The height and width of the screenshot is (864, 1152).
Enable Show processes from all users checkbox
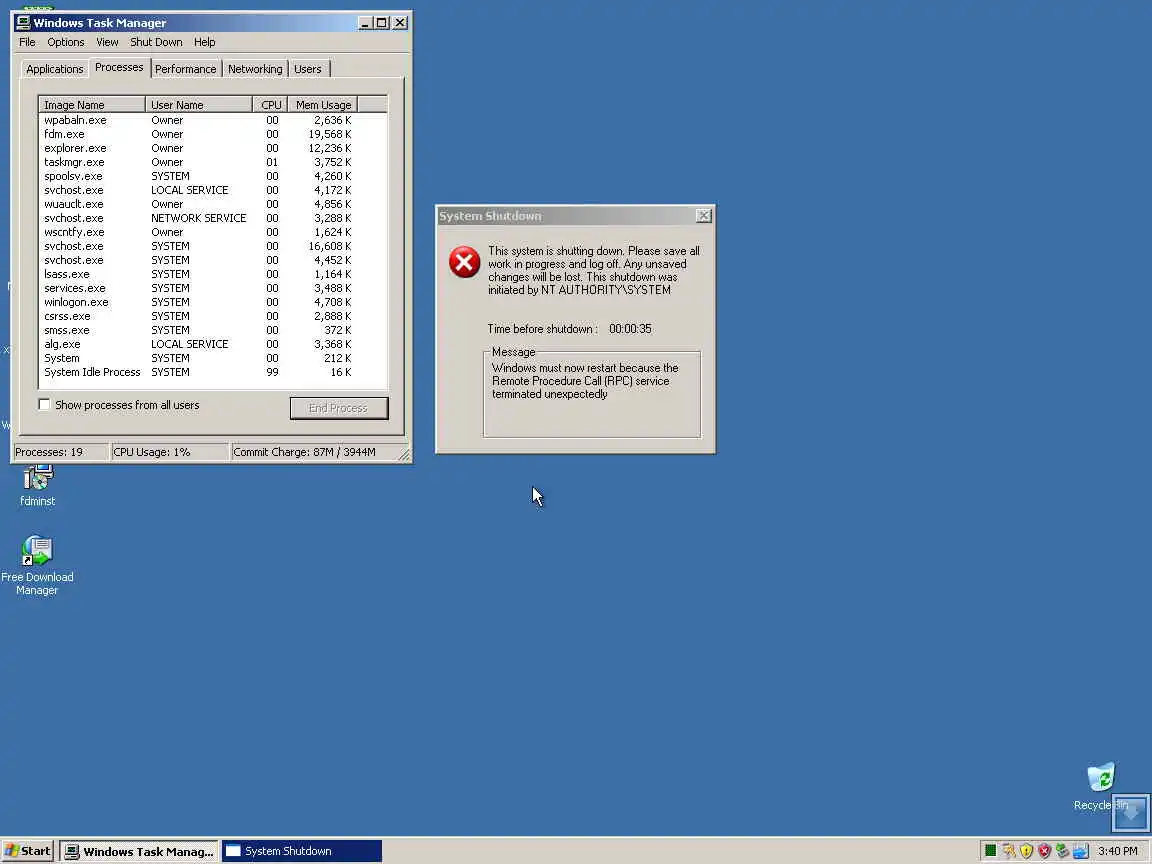coord(44,405)
